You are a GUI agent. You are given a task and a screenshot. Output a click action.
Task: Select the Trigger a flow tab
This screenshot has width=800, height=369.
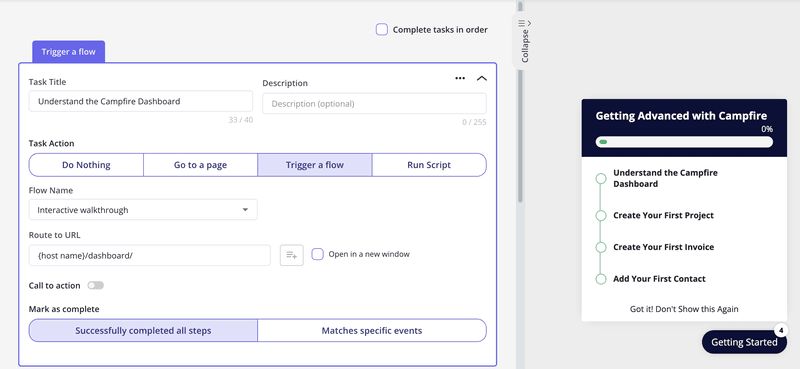(68, 52)
